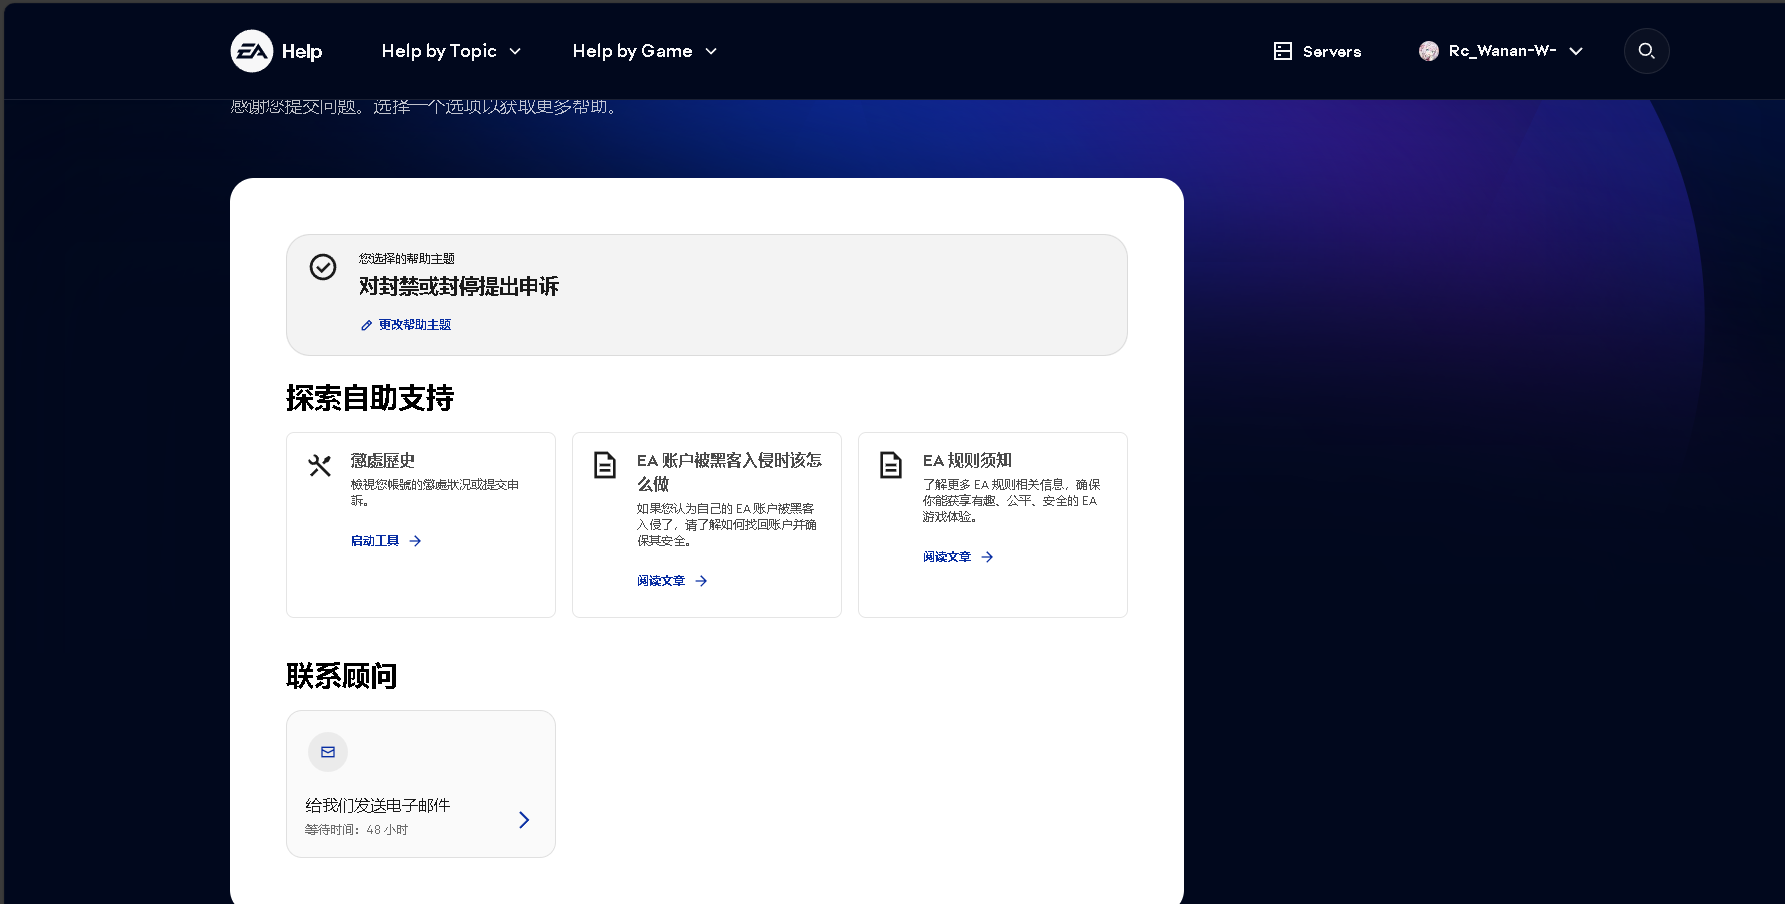Select the 给我们发送电子邮件 contact option

[421, 784]
